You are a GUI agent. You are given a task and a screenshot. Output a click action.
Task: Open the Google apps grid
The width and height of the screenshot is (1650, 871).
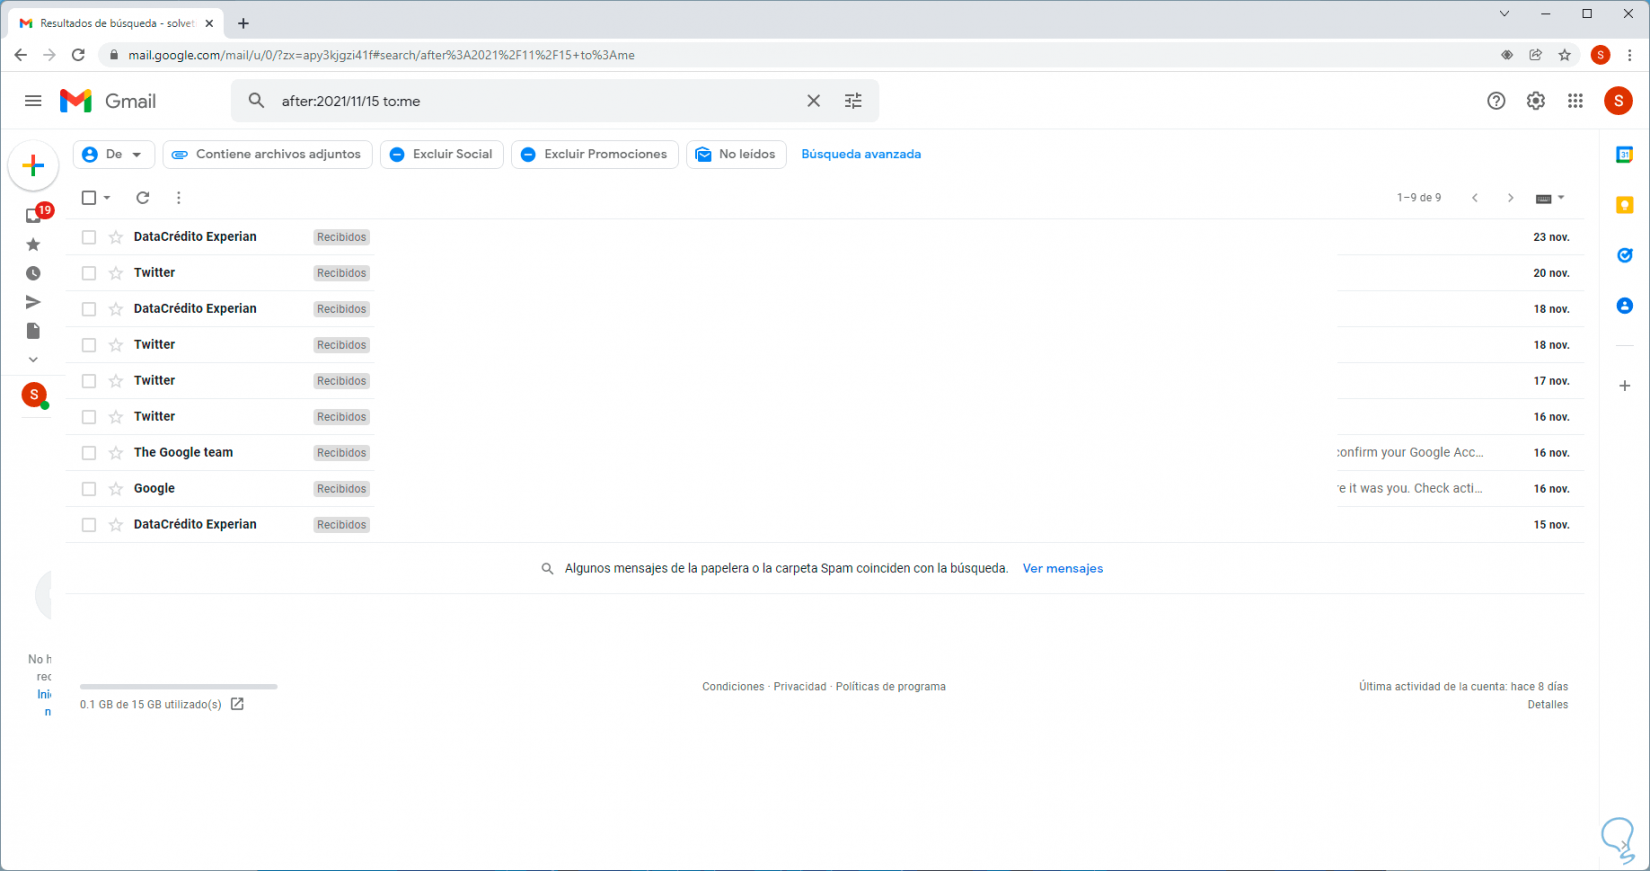1575,101
